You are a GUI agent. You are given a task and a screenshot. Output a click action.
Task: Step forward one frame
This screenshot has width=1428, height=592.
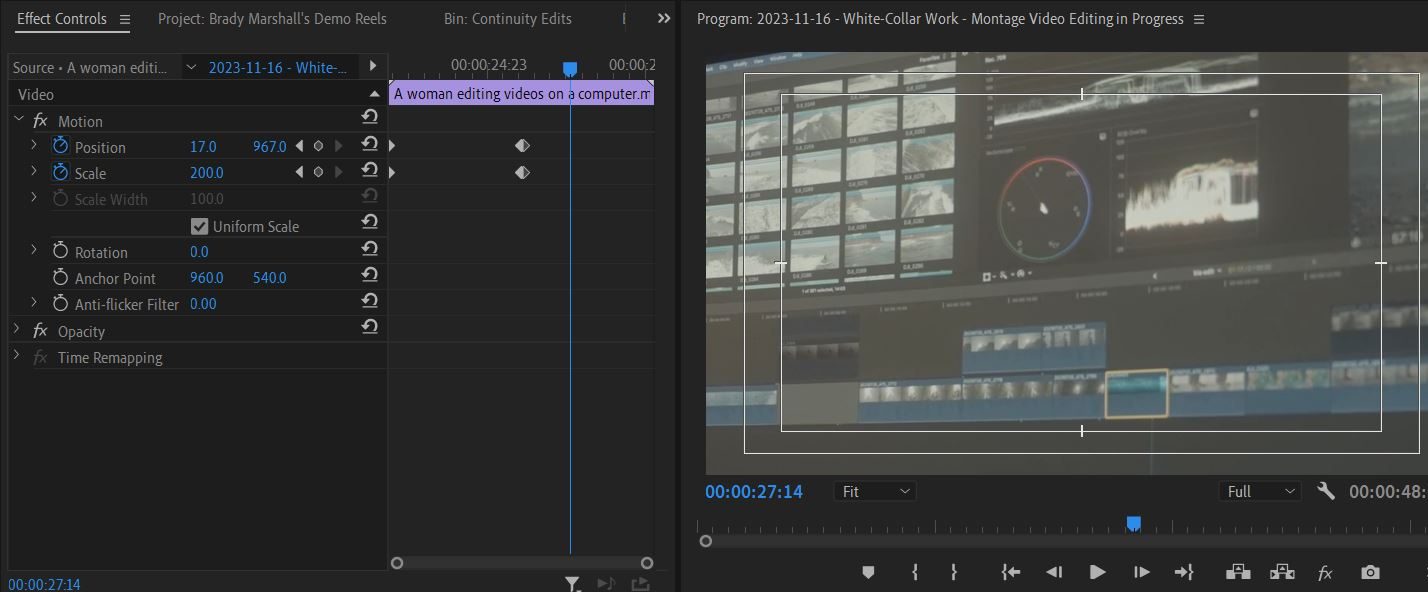(x=1141, y=572)
